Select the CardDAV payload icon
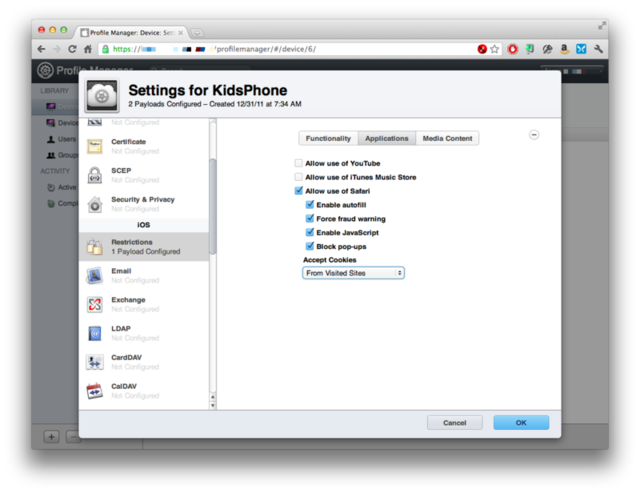 (x=95, y=362)
